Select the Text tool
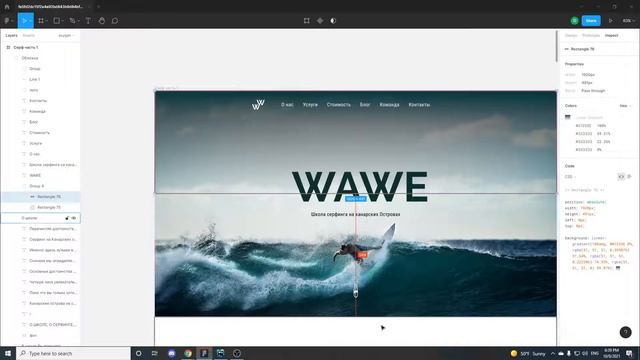The image size is (640, 360). tap(88, 20)
